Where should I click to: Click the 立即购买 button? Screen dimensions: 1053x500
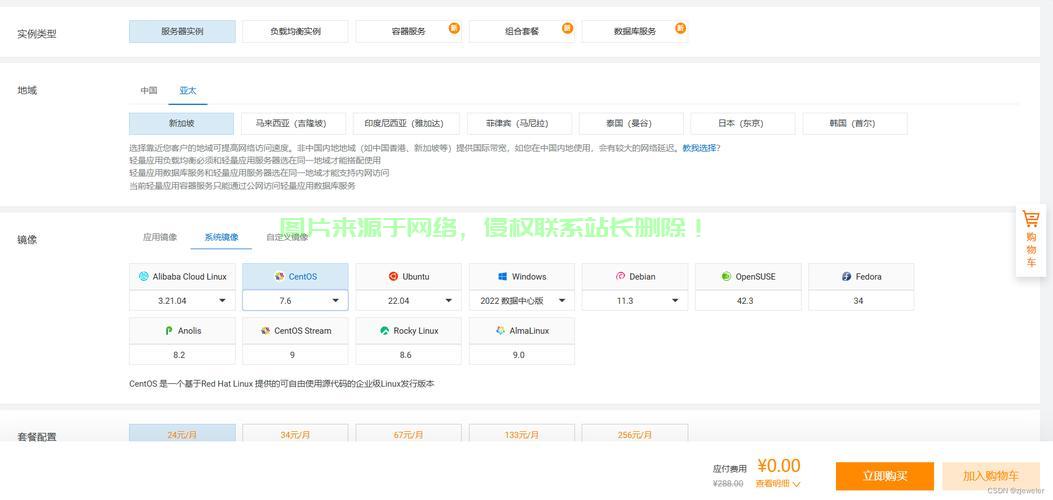(x=884, y=476)
